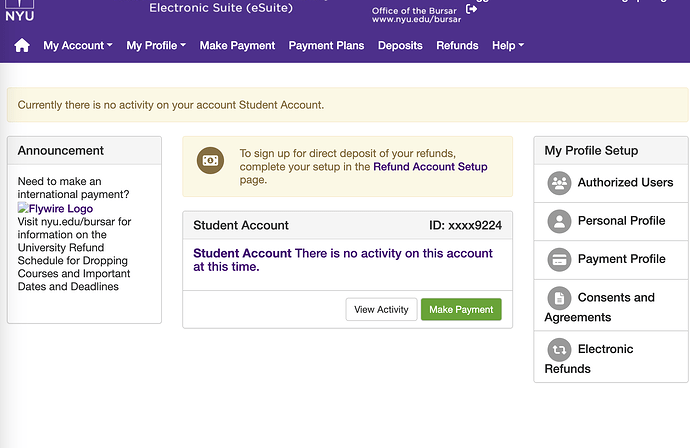The width and height of the screenshot is (690, 448).
Task: Click the money icon in refund notice
Action: pyautogui.click(x=211, y=160)
